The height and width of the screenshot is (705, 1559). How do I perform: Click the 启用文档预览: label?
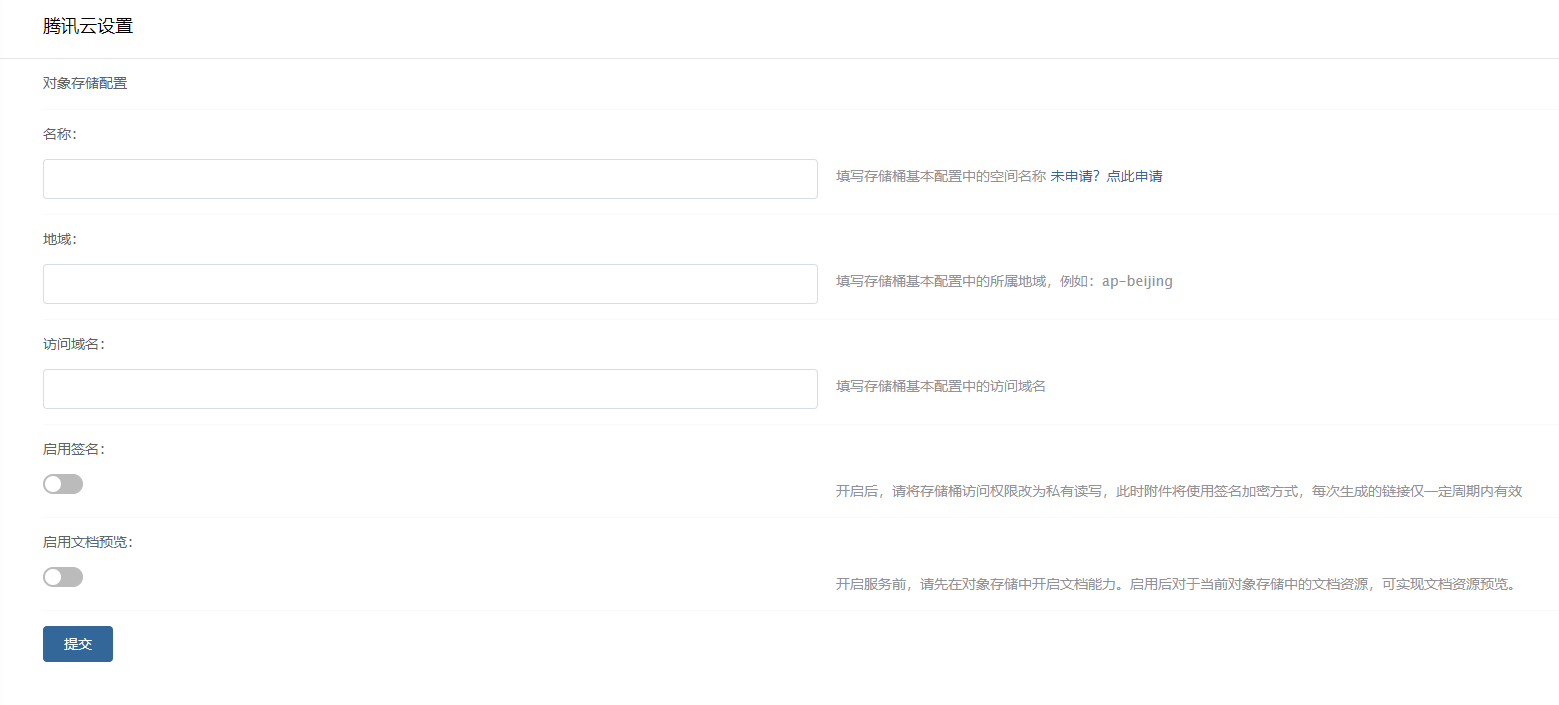click(88, 542)
